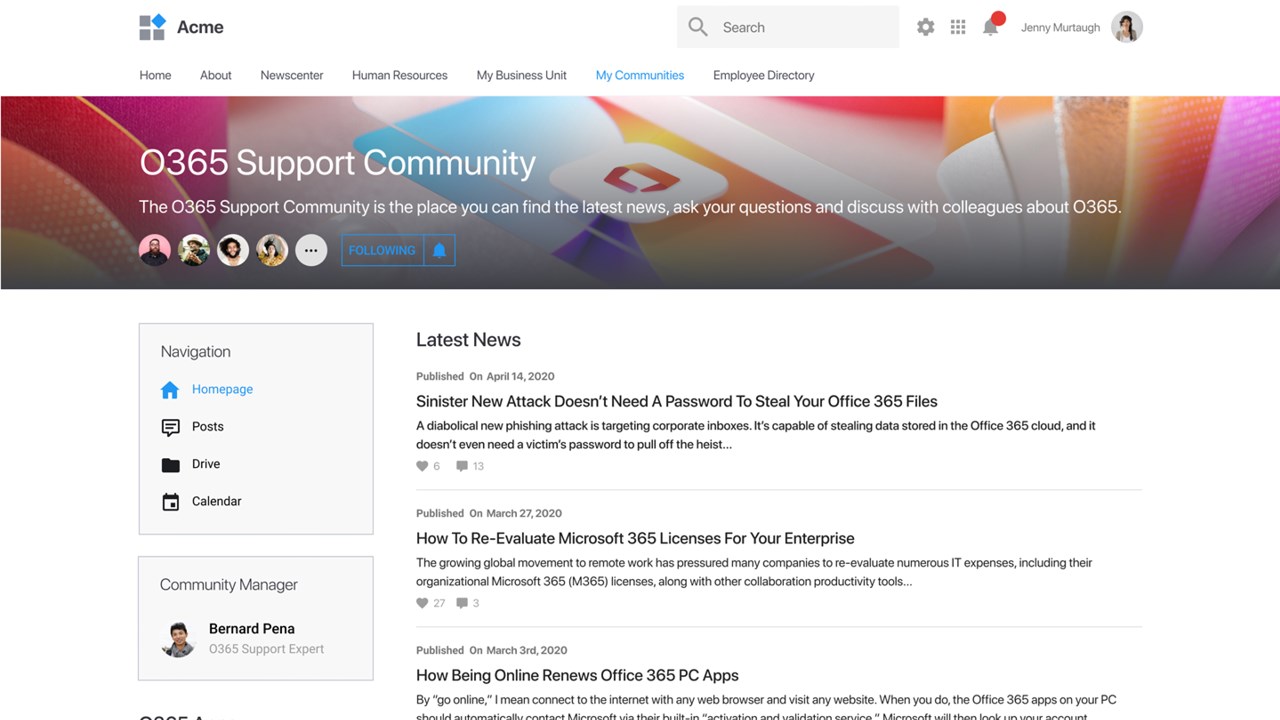Click into the Search field
1280x720 pixels.
tap(788, 27)
